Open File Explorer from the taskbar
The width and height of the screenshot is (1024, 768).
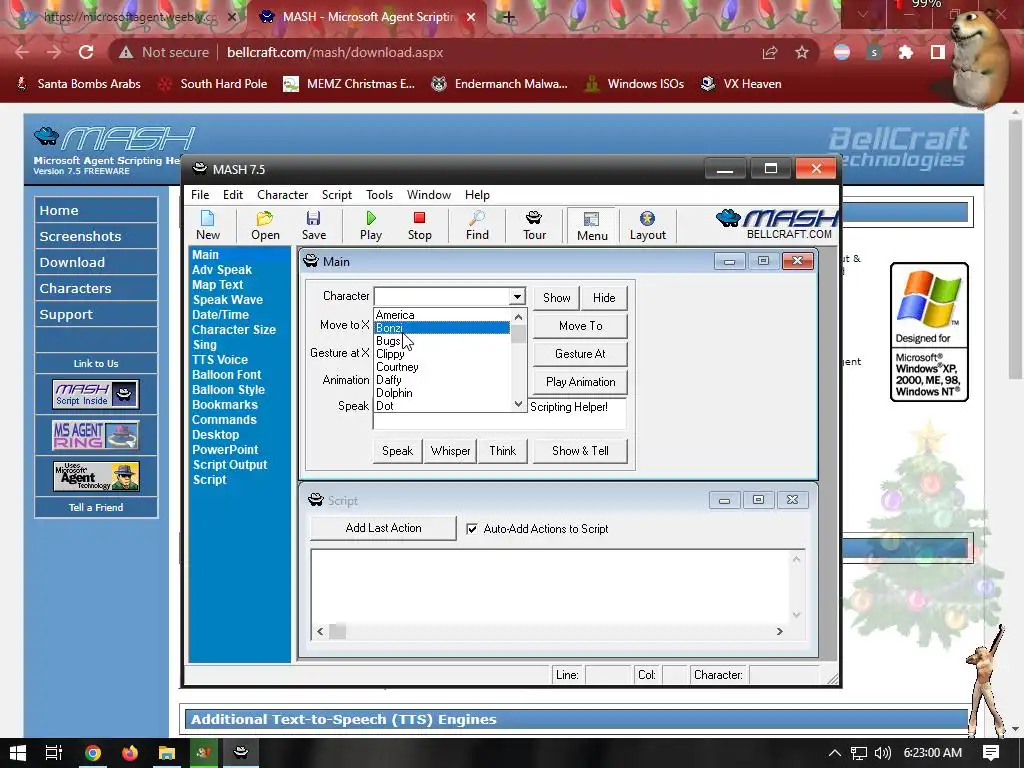tap(167, 753)
